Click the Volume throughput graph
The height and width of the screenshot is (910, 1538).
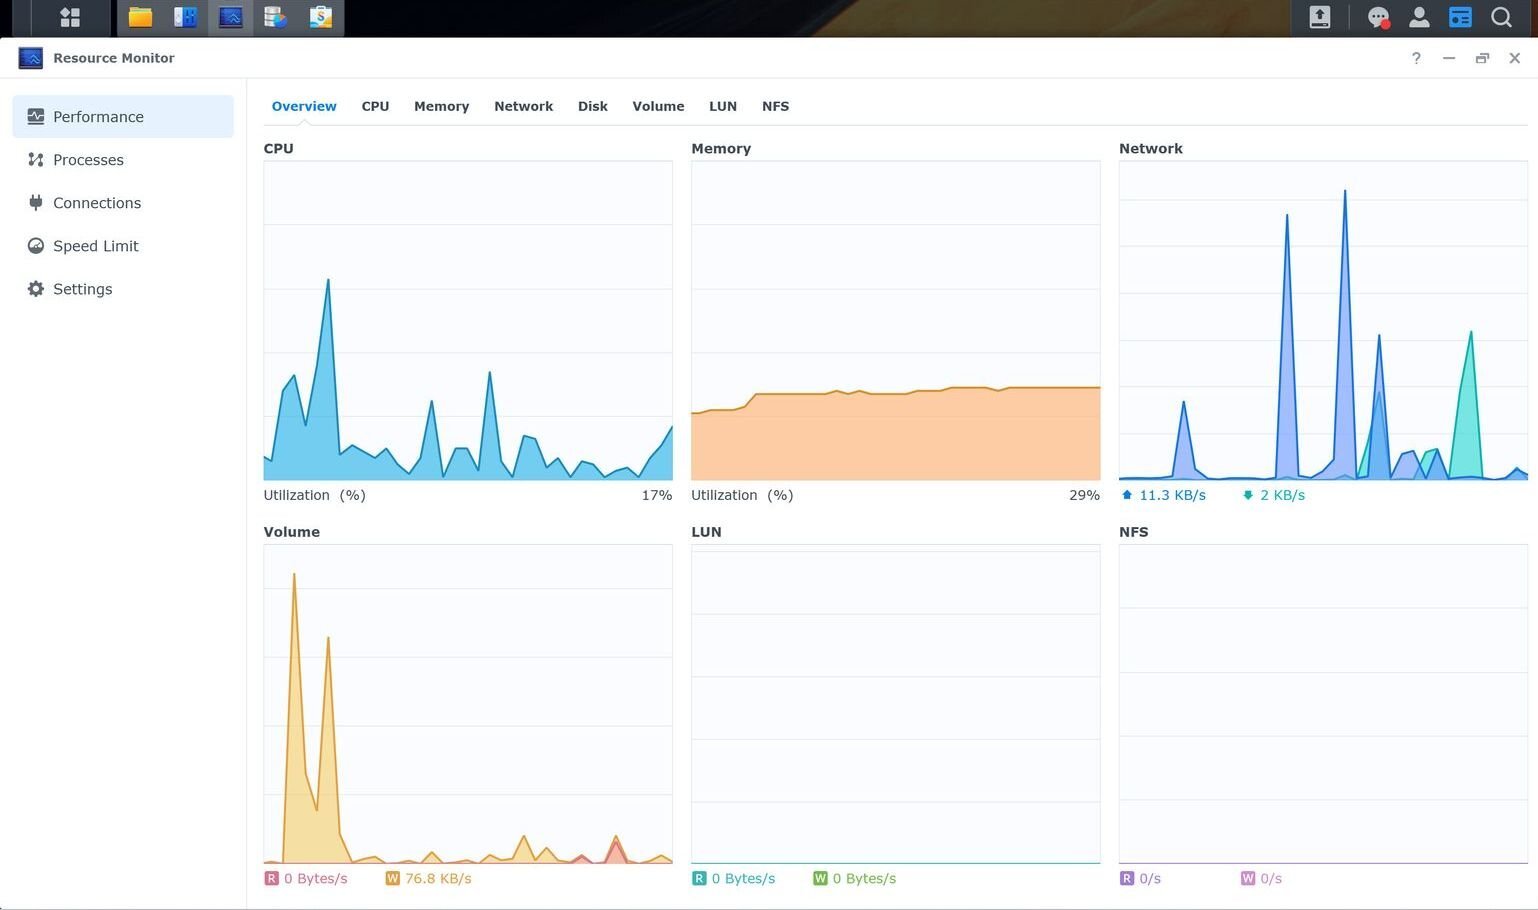pyautogui.click(x=468, y=704)
